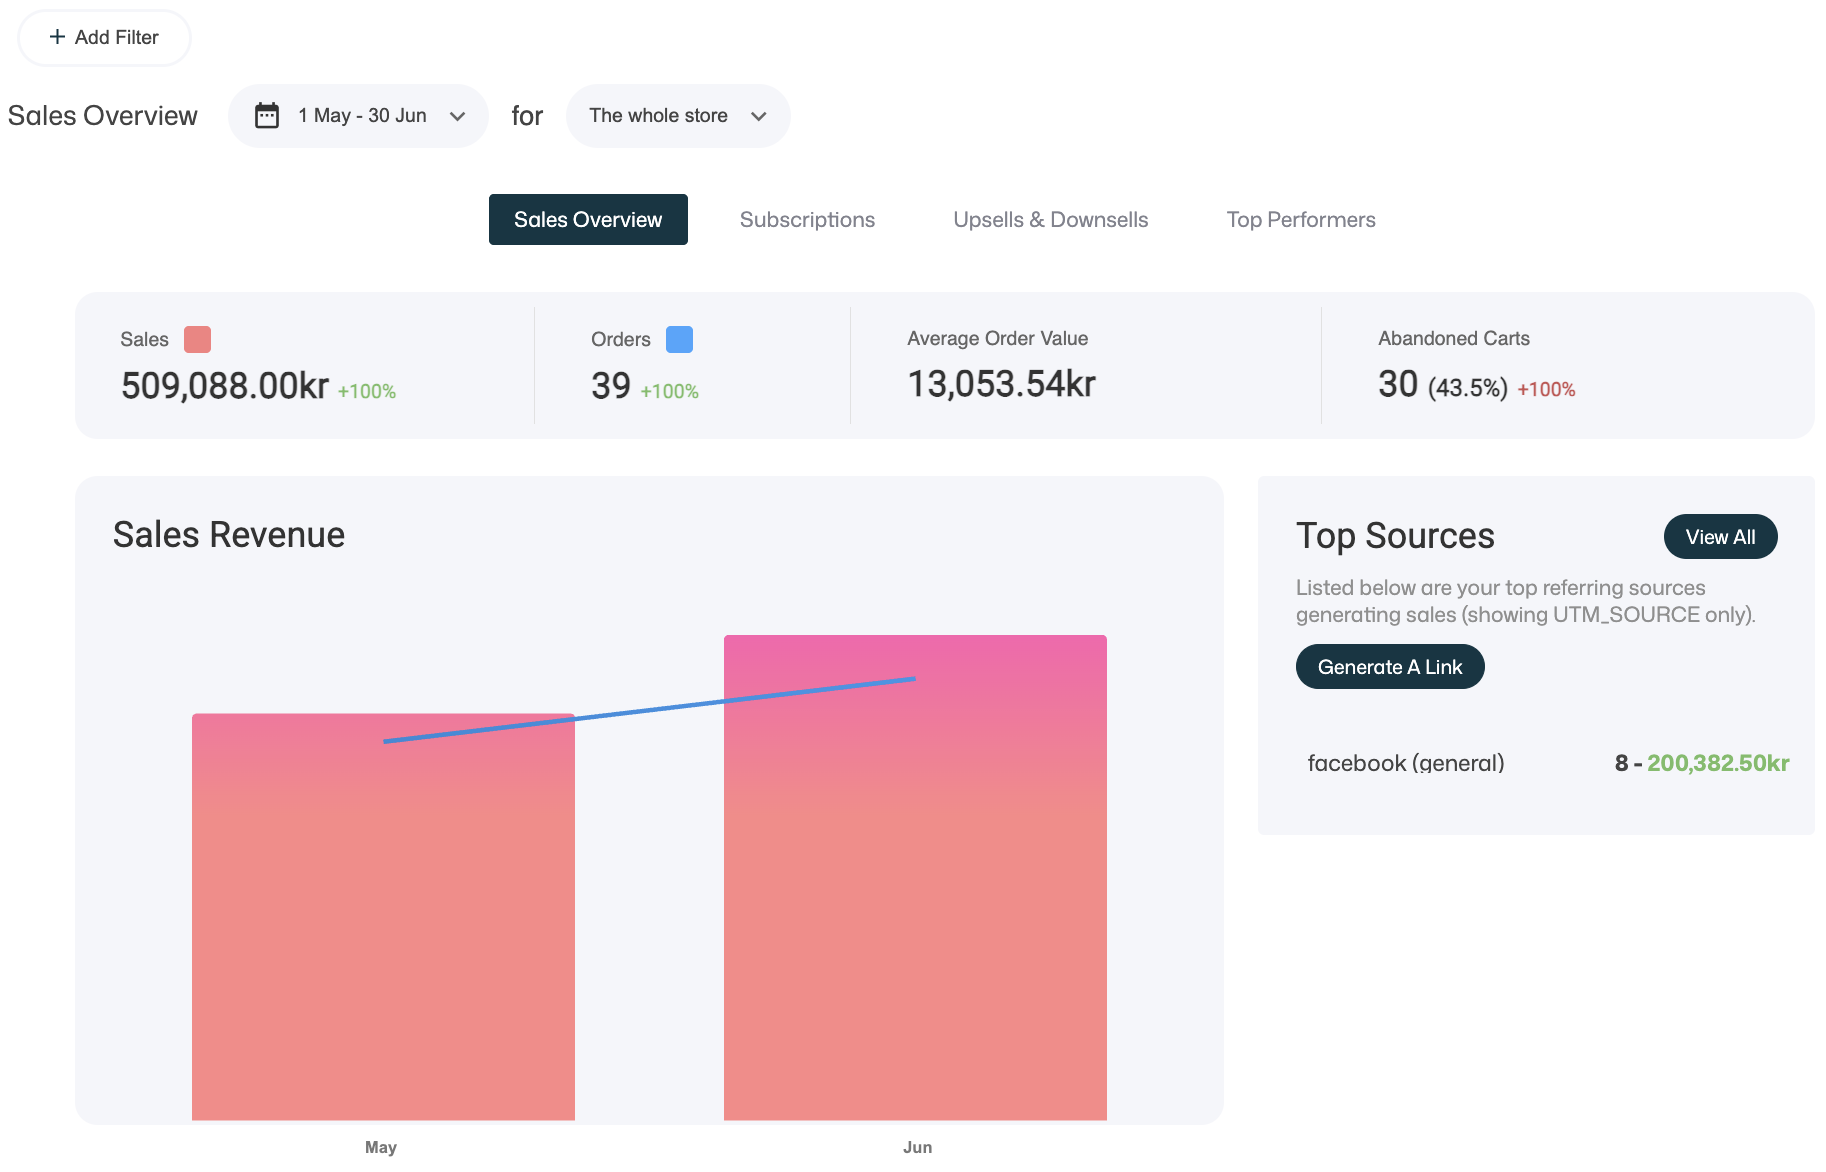Click the plus icon in Add Filter

pos(57,37)
